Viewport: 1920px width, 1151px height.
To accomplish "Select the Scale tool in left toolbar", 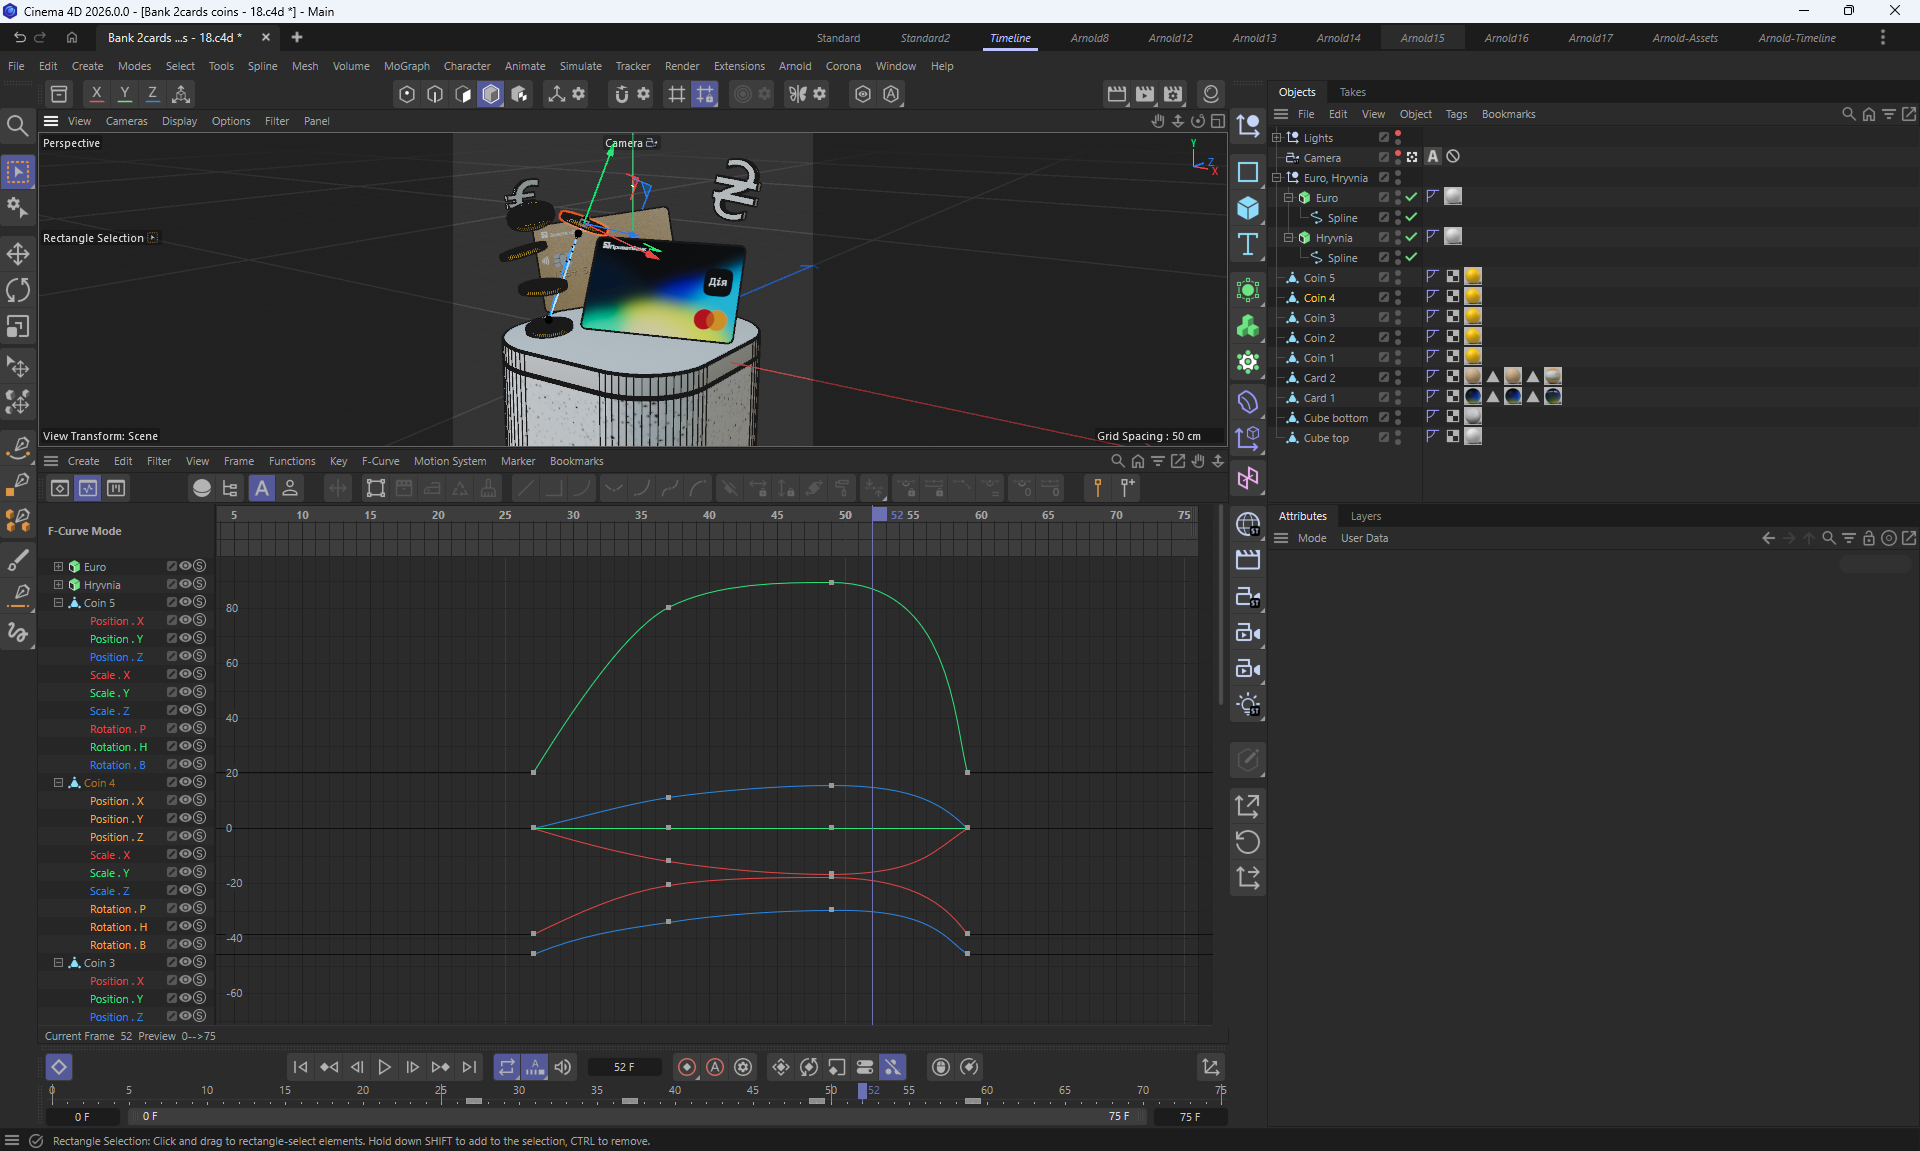I will pos(18,327).
